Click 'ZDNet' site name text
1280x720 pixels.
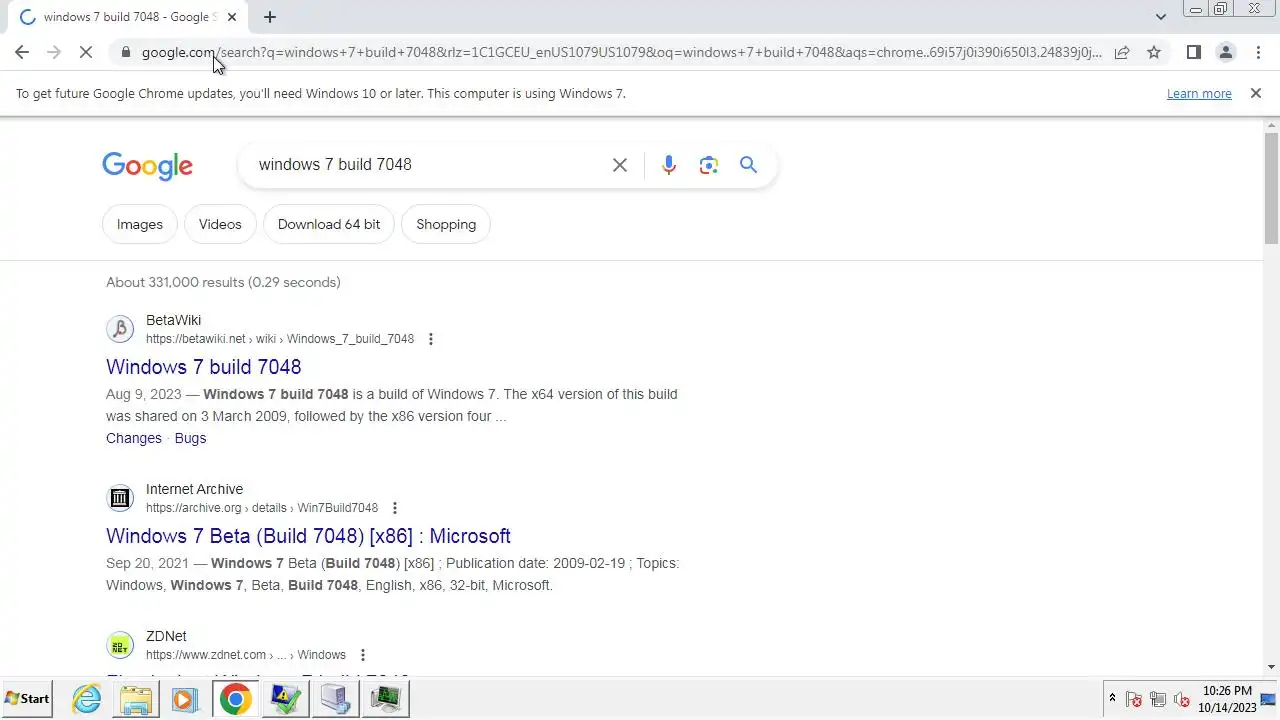point(166,636)
